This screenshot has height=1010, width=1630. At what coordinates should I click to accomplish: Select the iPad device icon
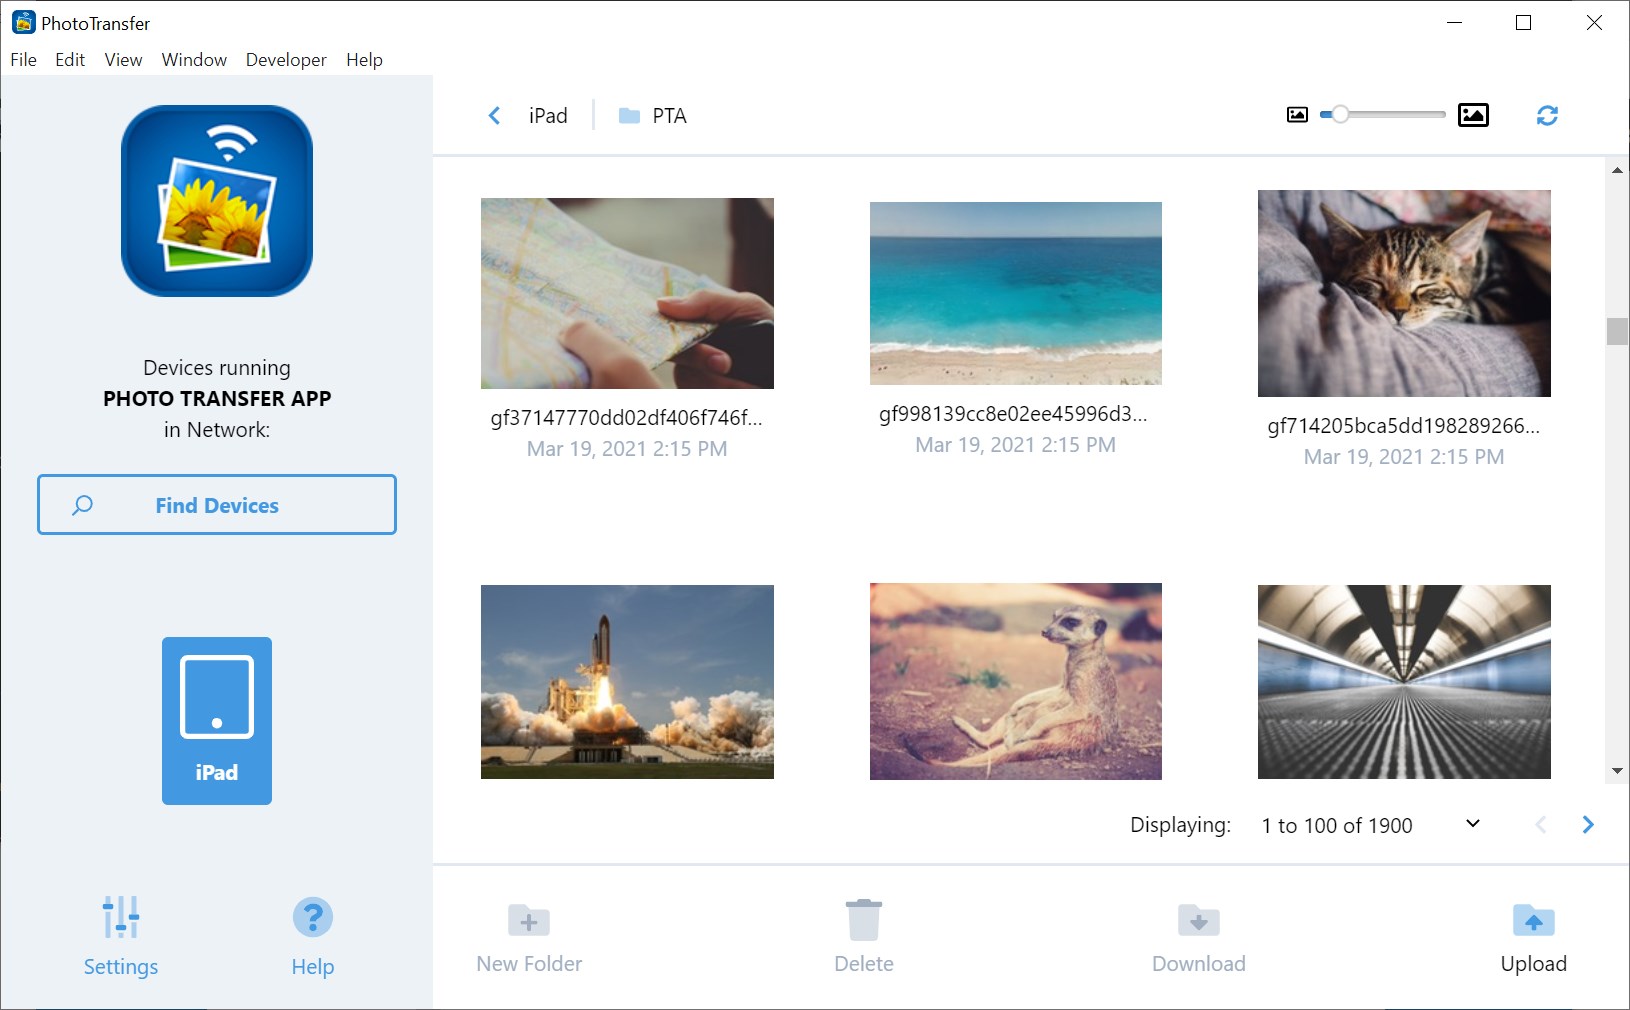[x=216, y=720]
